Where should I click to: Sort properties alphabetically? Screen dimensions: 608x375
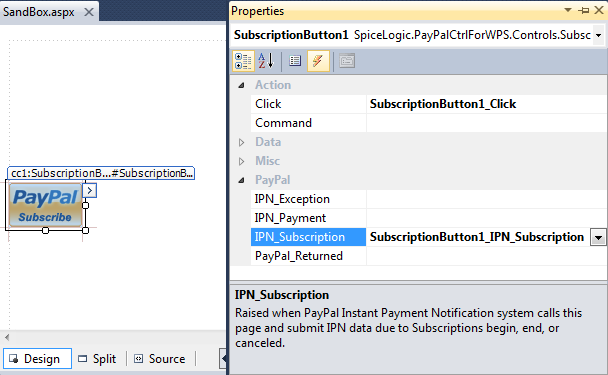tap(266, 61)
